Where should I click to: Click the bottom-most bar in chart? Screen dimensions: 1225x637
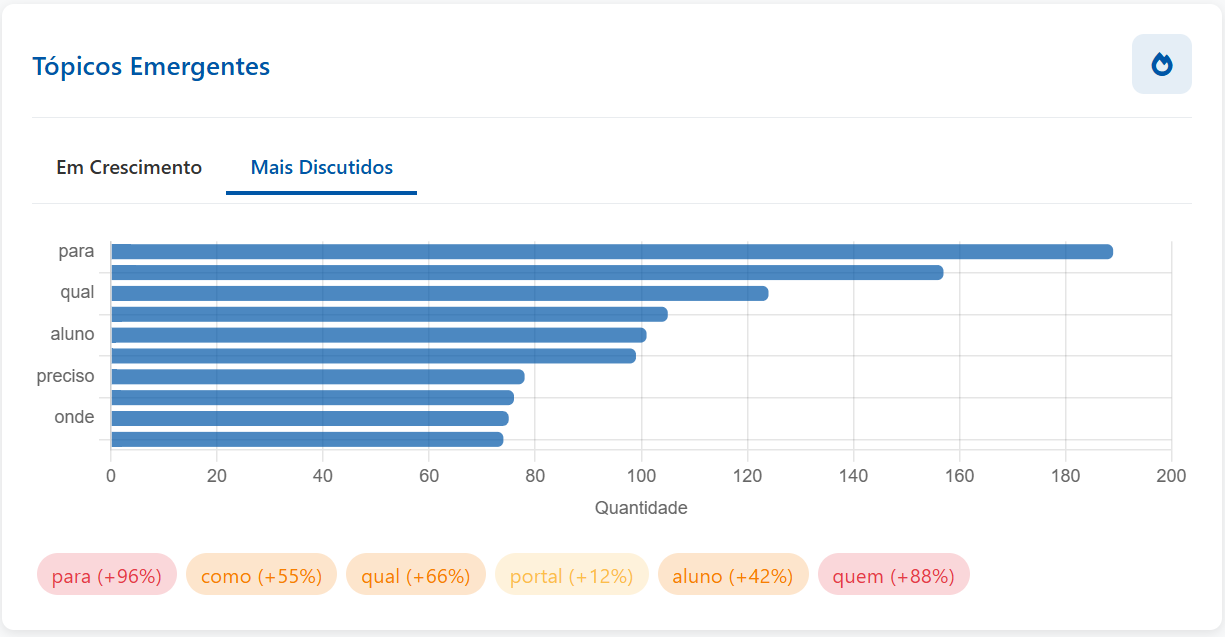point(306,439)
